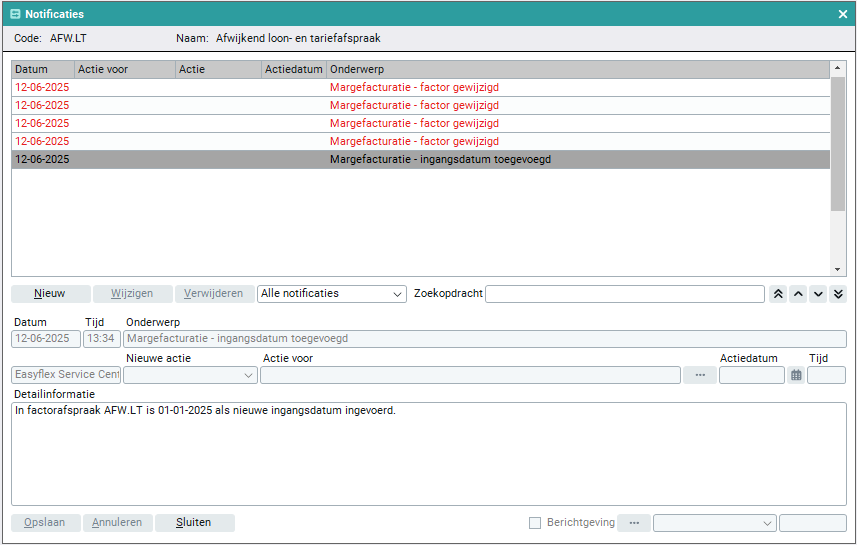Close the Notificaties window

(x=843, y=14)
